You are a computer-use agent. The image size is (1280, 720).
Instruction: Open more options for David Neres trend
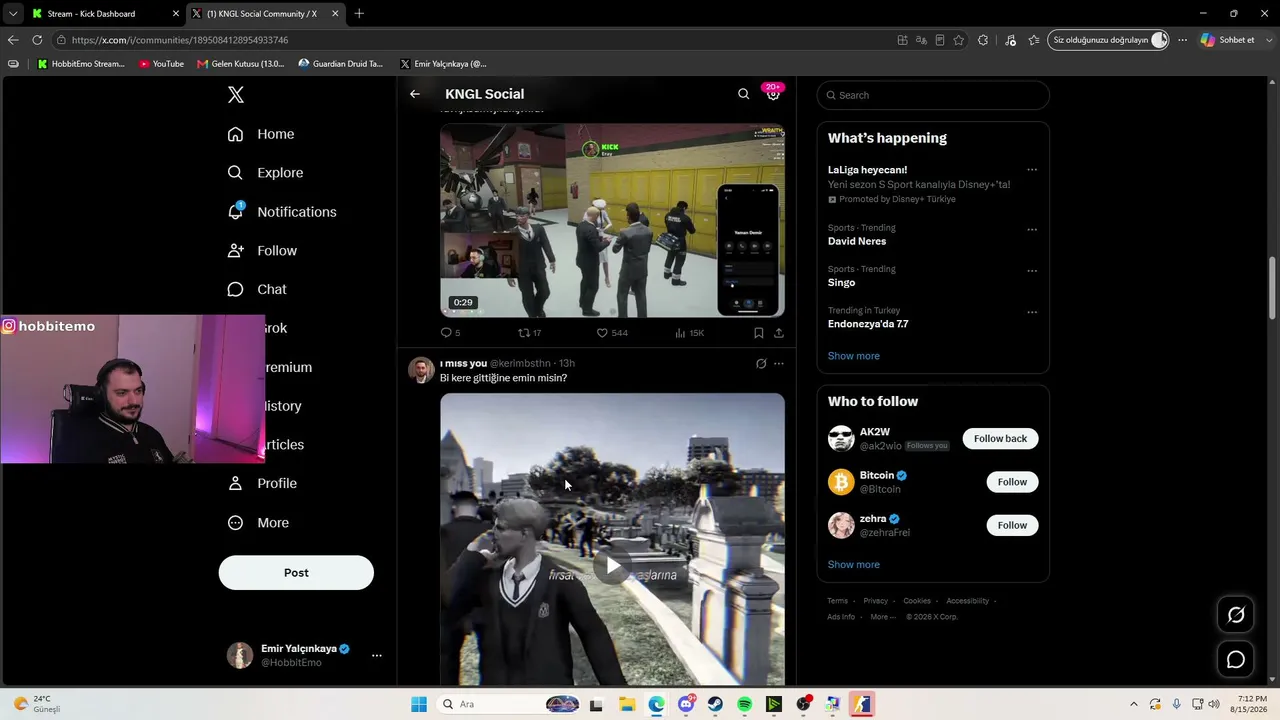[1032, 229]
